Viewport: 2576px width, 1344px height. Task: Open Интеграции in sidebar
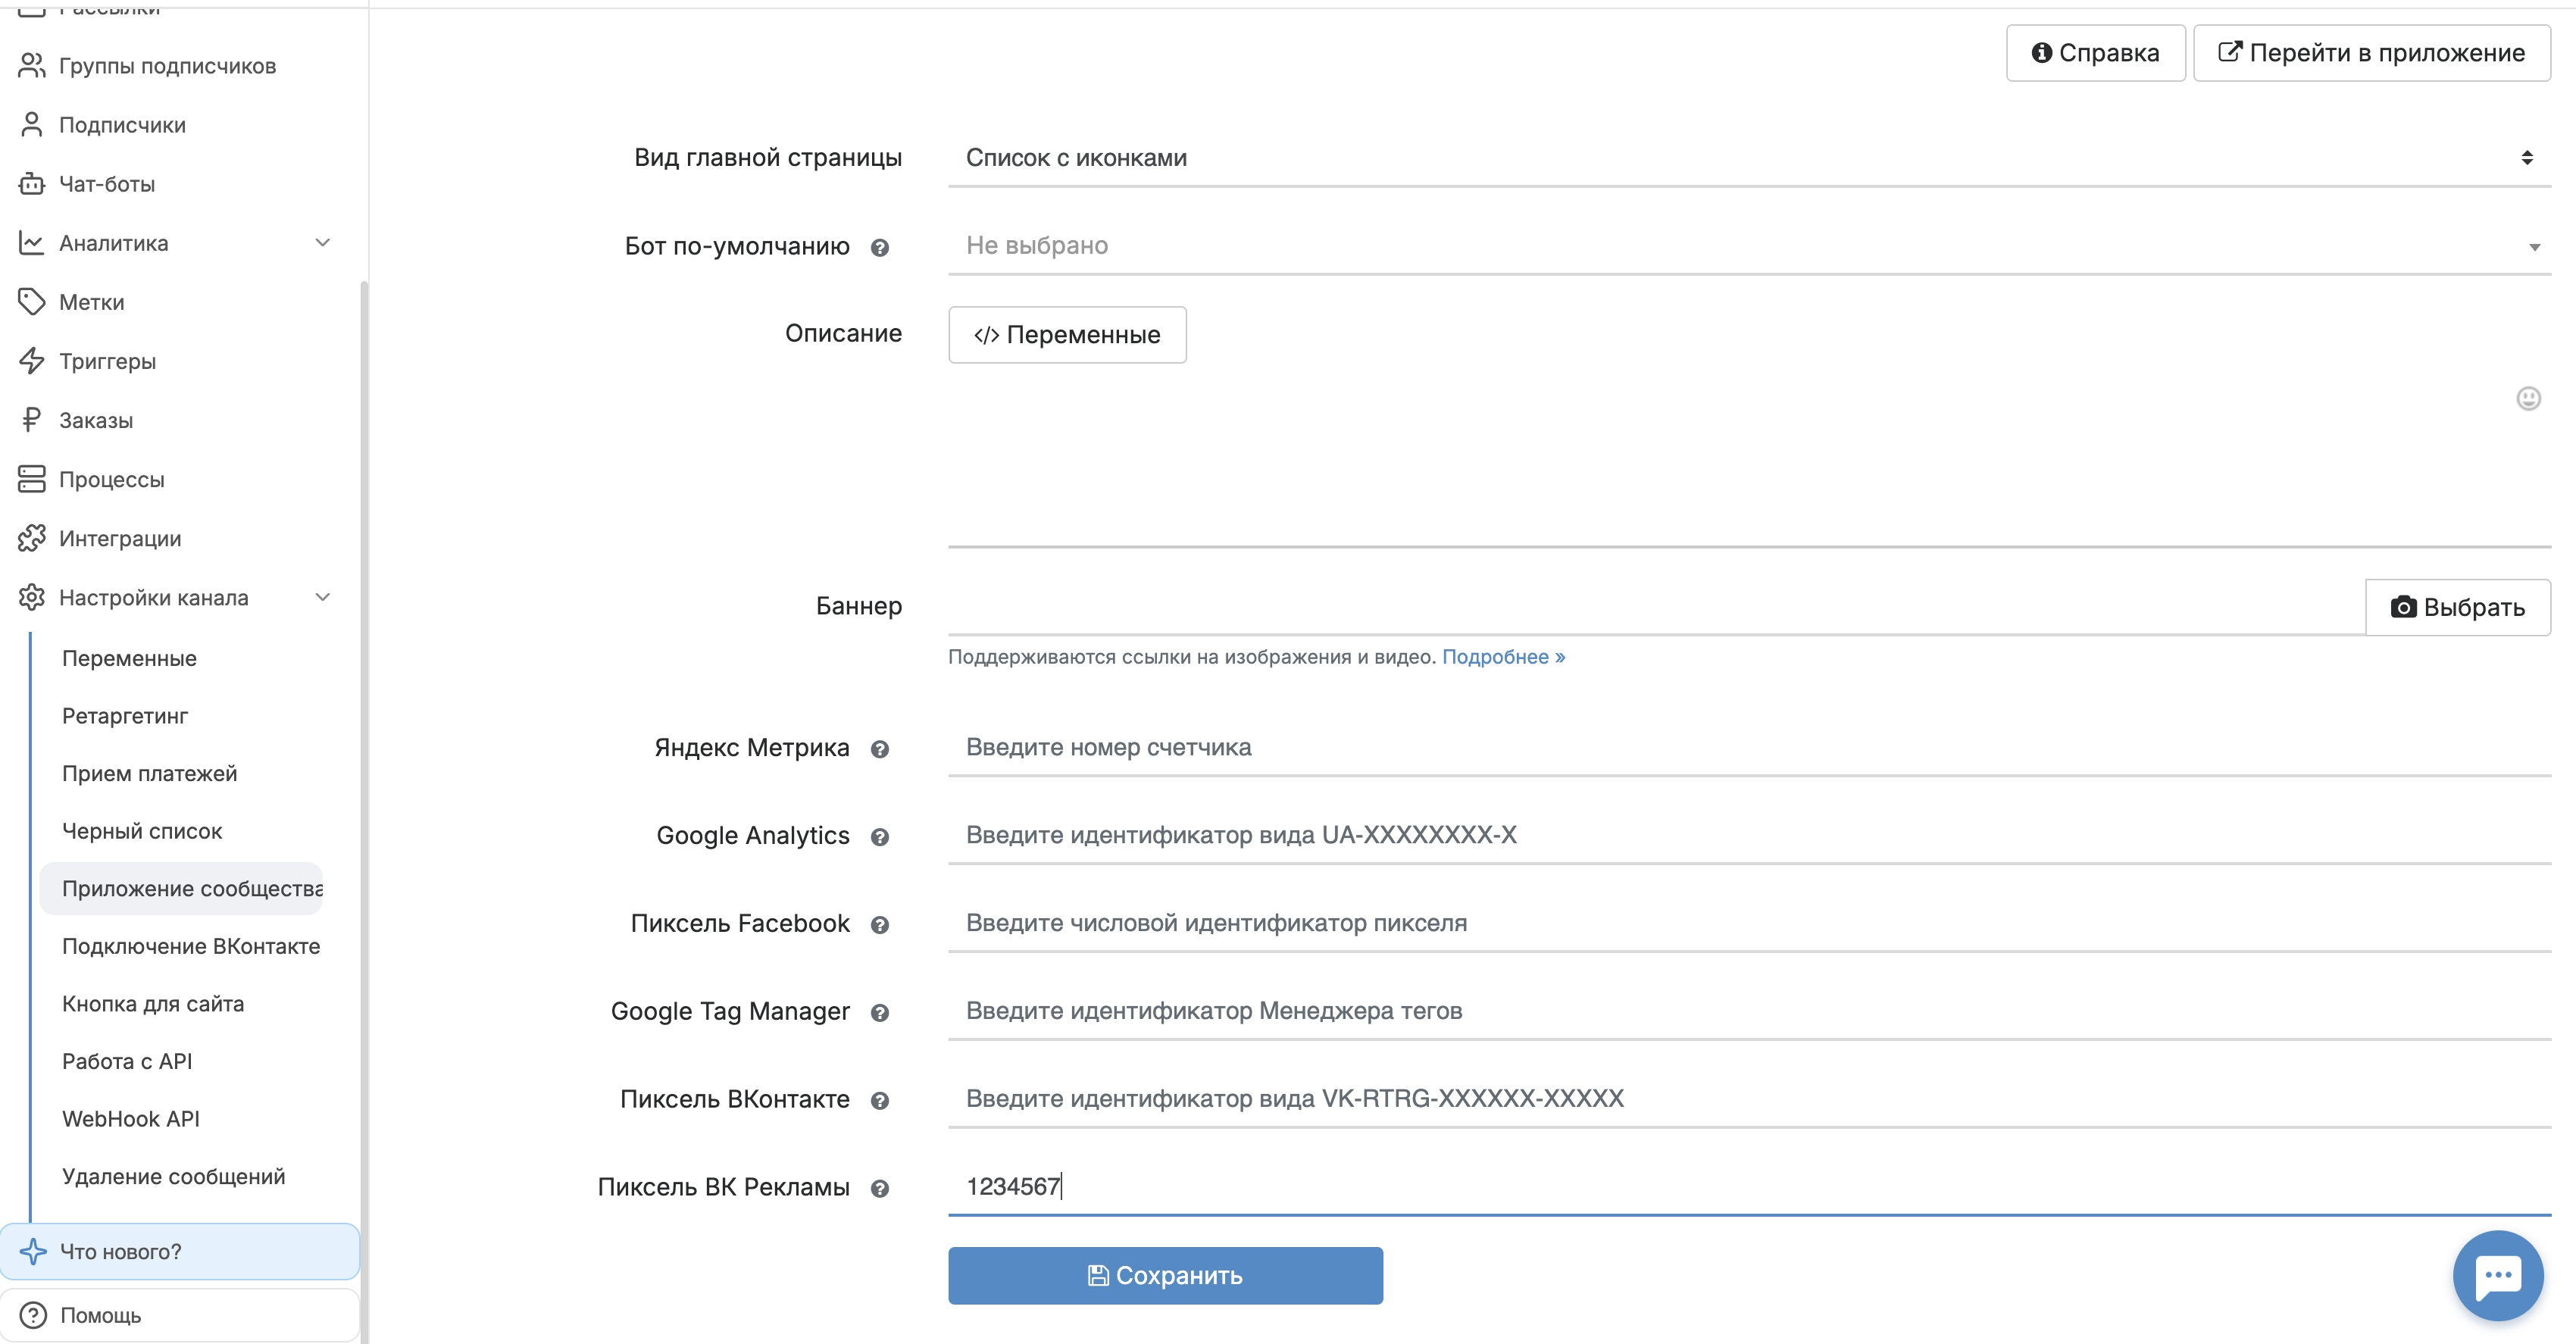[120, 539]
